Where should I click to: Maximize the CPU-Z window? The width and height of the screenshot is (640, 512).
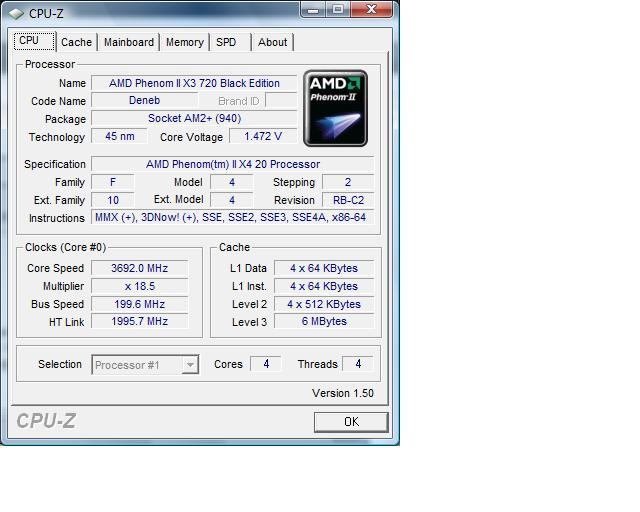tap(338, 10)
